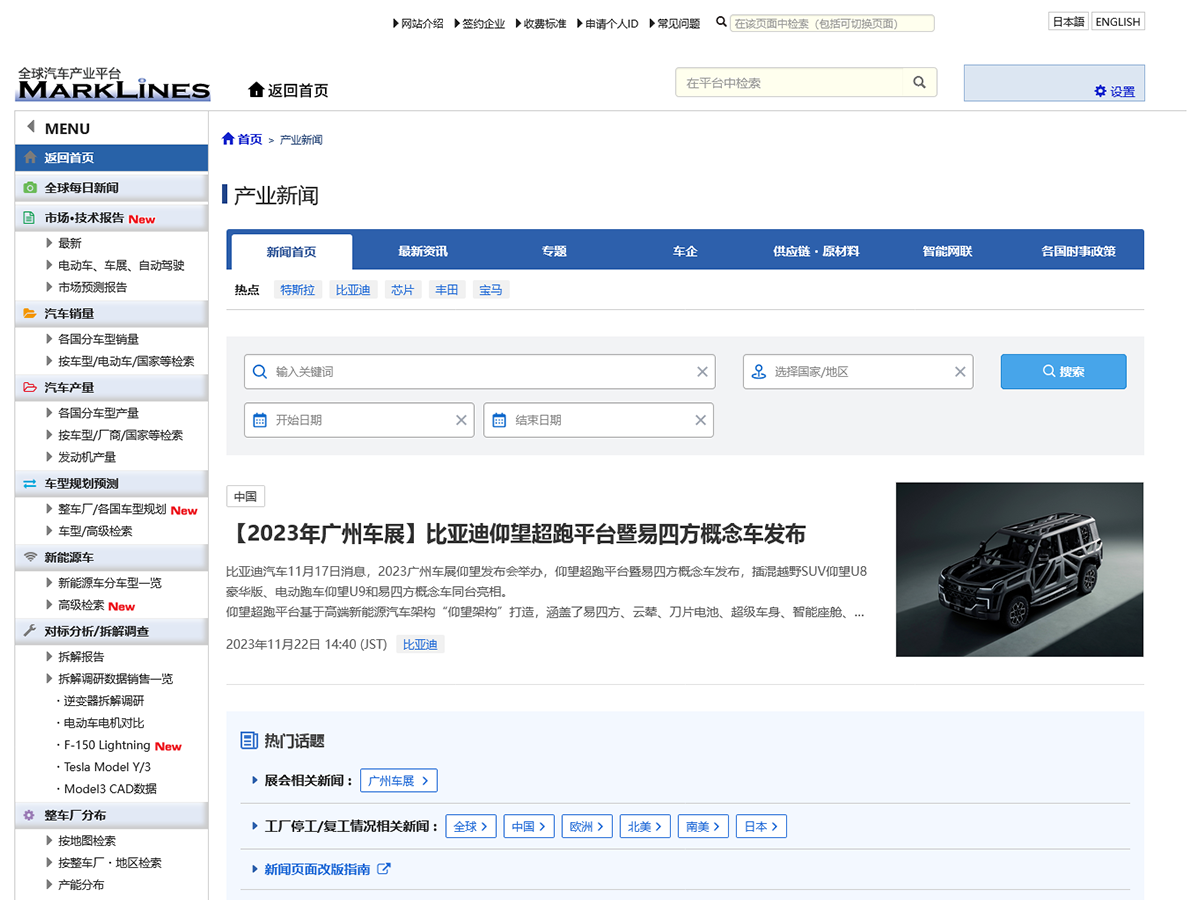1200x900 pixels.
Task: Click the wifi icon beside 新能源车
Action: (x=30, y=557)
